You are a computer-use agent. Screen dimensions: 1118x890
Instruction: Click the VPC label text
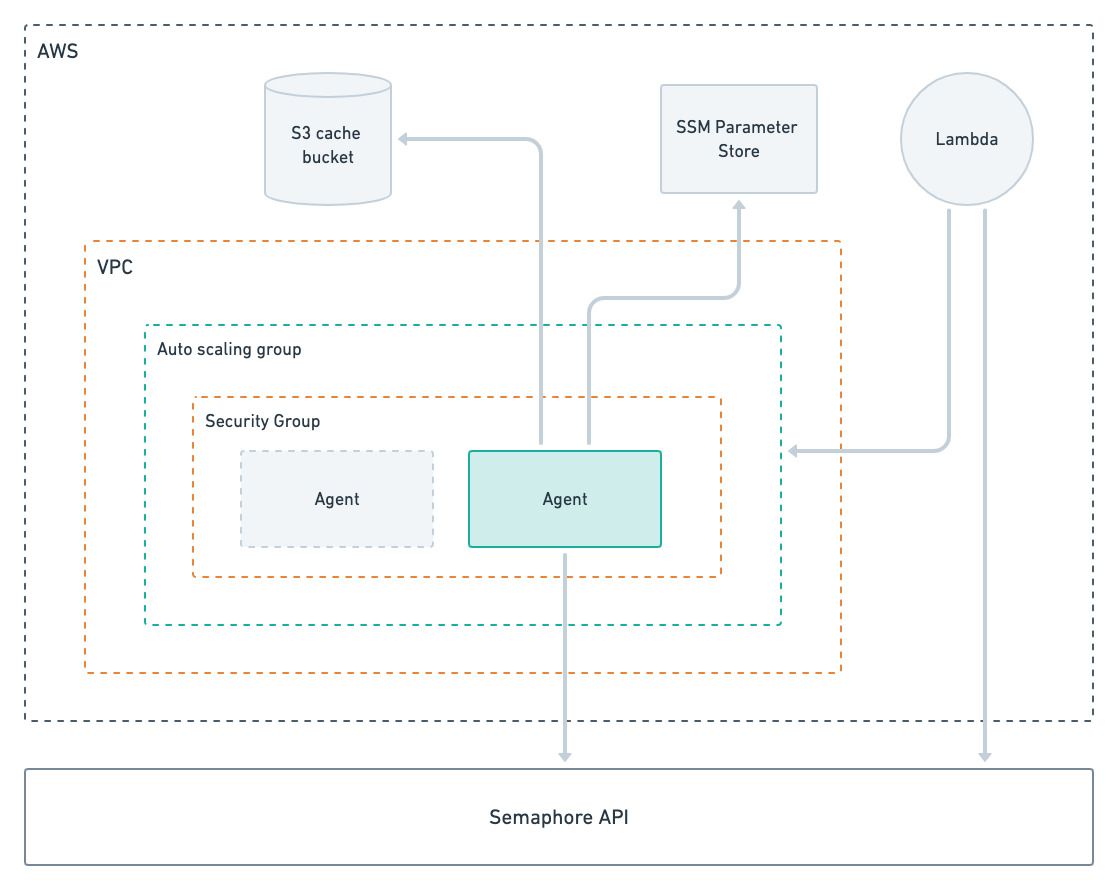(x=115, y=267)
